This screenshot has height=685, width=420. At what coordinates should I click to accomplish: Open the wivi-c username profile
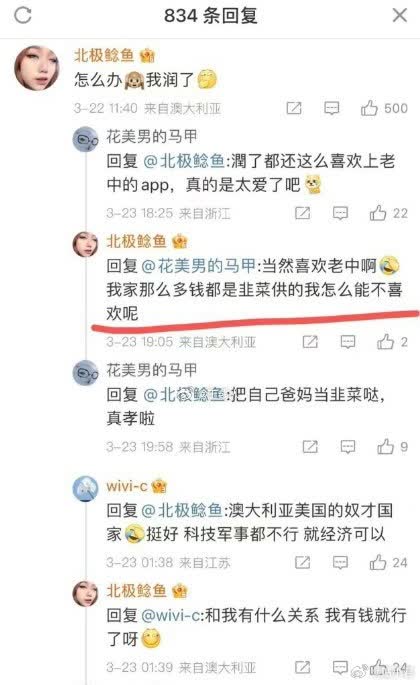pos(127,486)
